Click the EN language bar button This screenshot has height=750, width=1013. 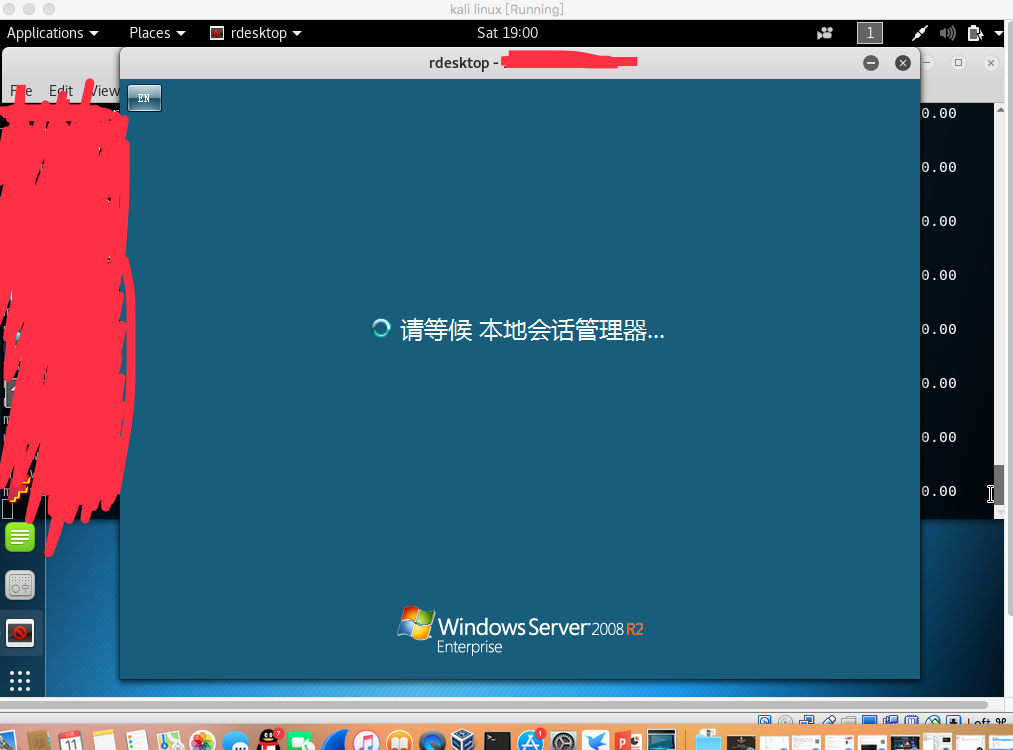(144, 98)
